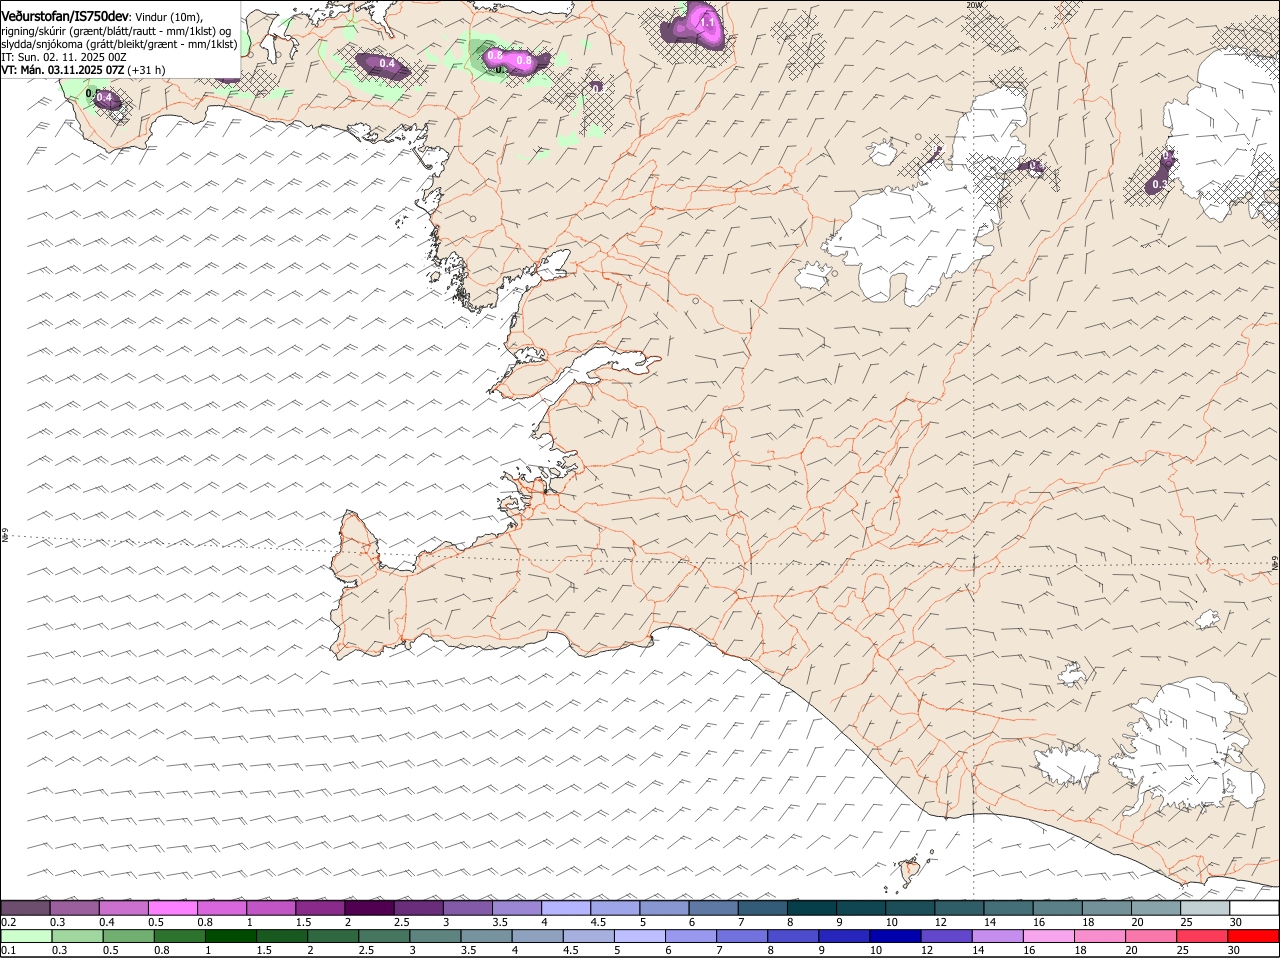1280x958 pixels.
Task: Select violet swatch between 0.4 and 0.5
Action: (x=123, y=907)
